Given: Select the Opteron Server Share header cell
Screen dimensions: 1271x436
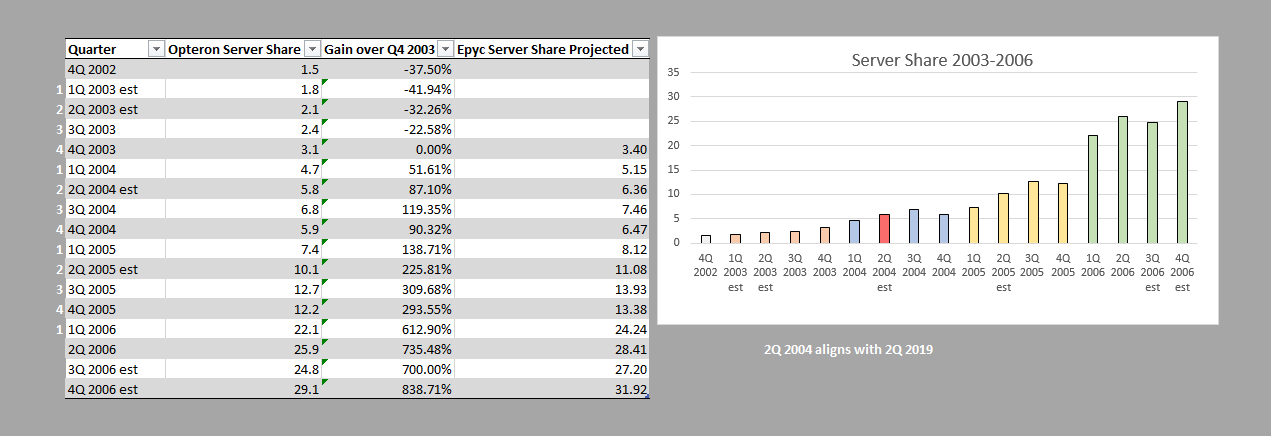Looking at the screenshot, I should tap(243, 49).
